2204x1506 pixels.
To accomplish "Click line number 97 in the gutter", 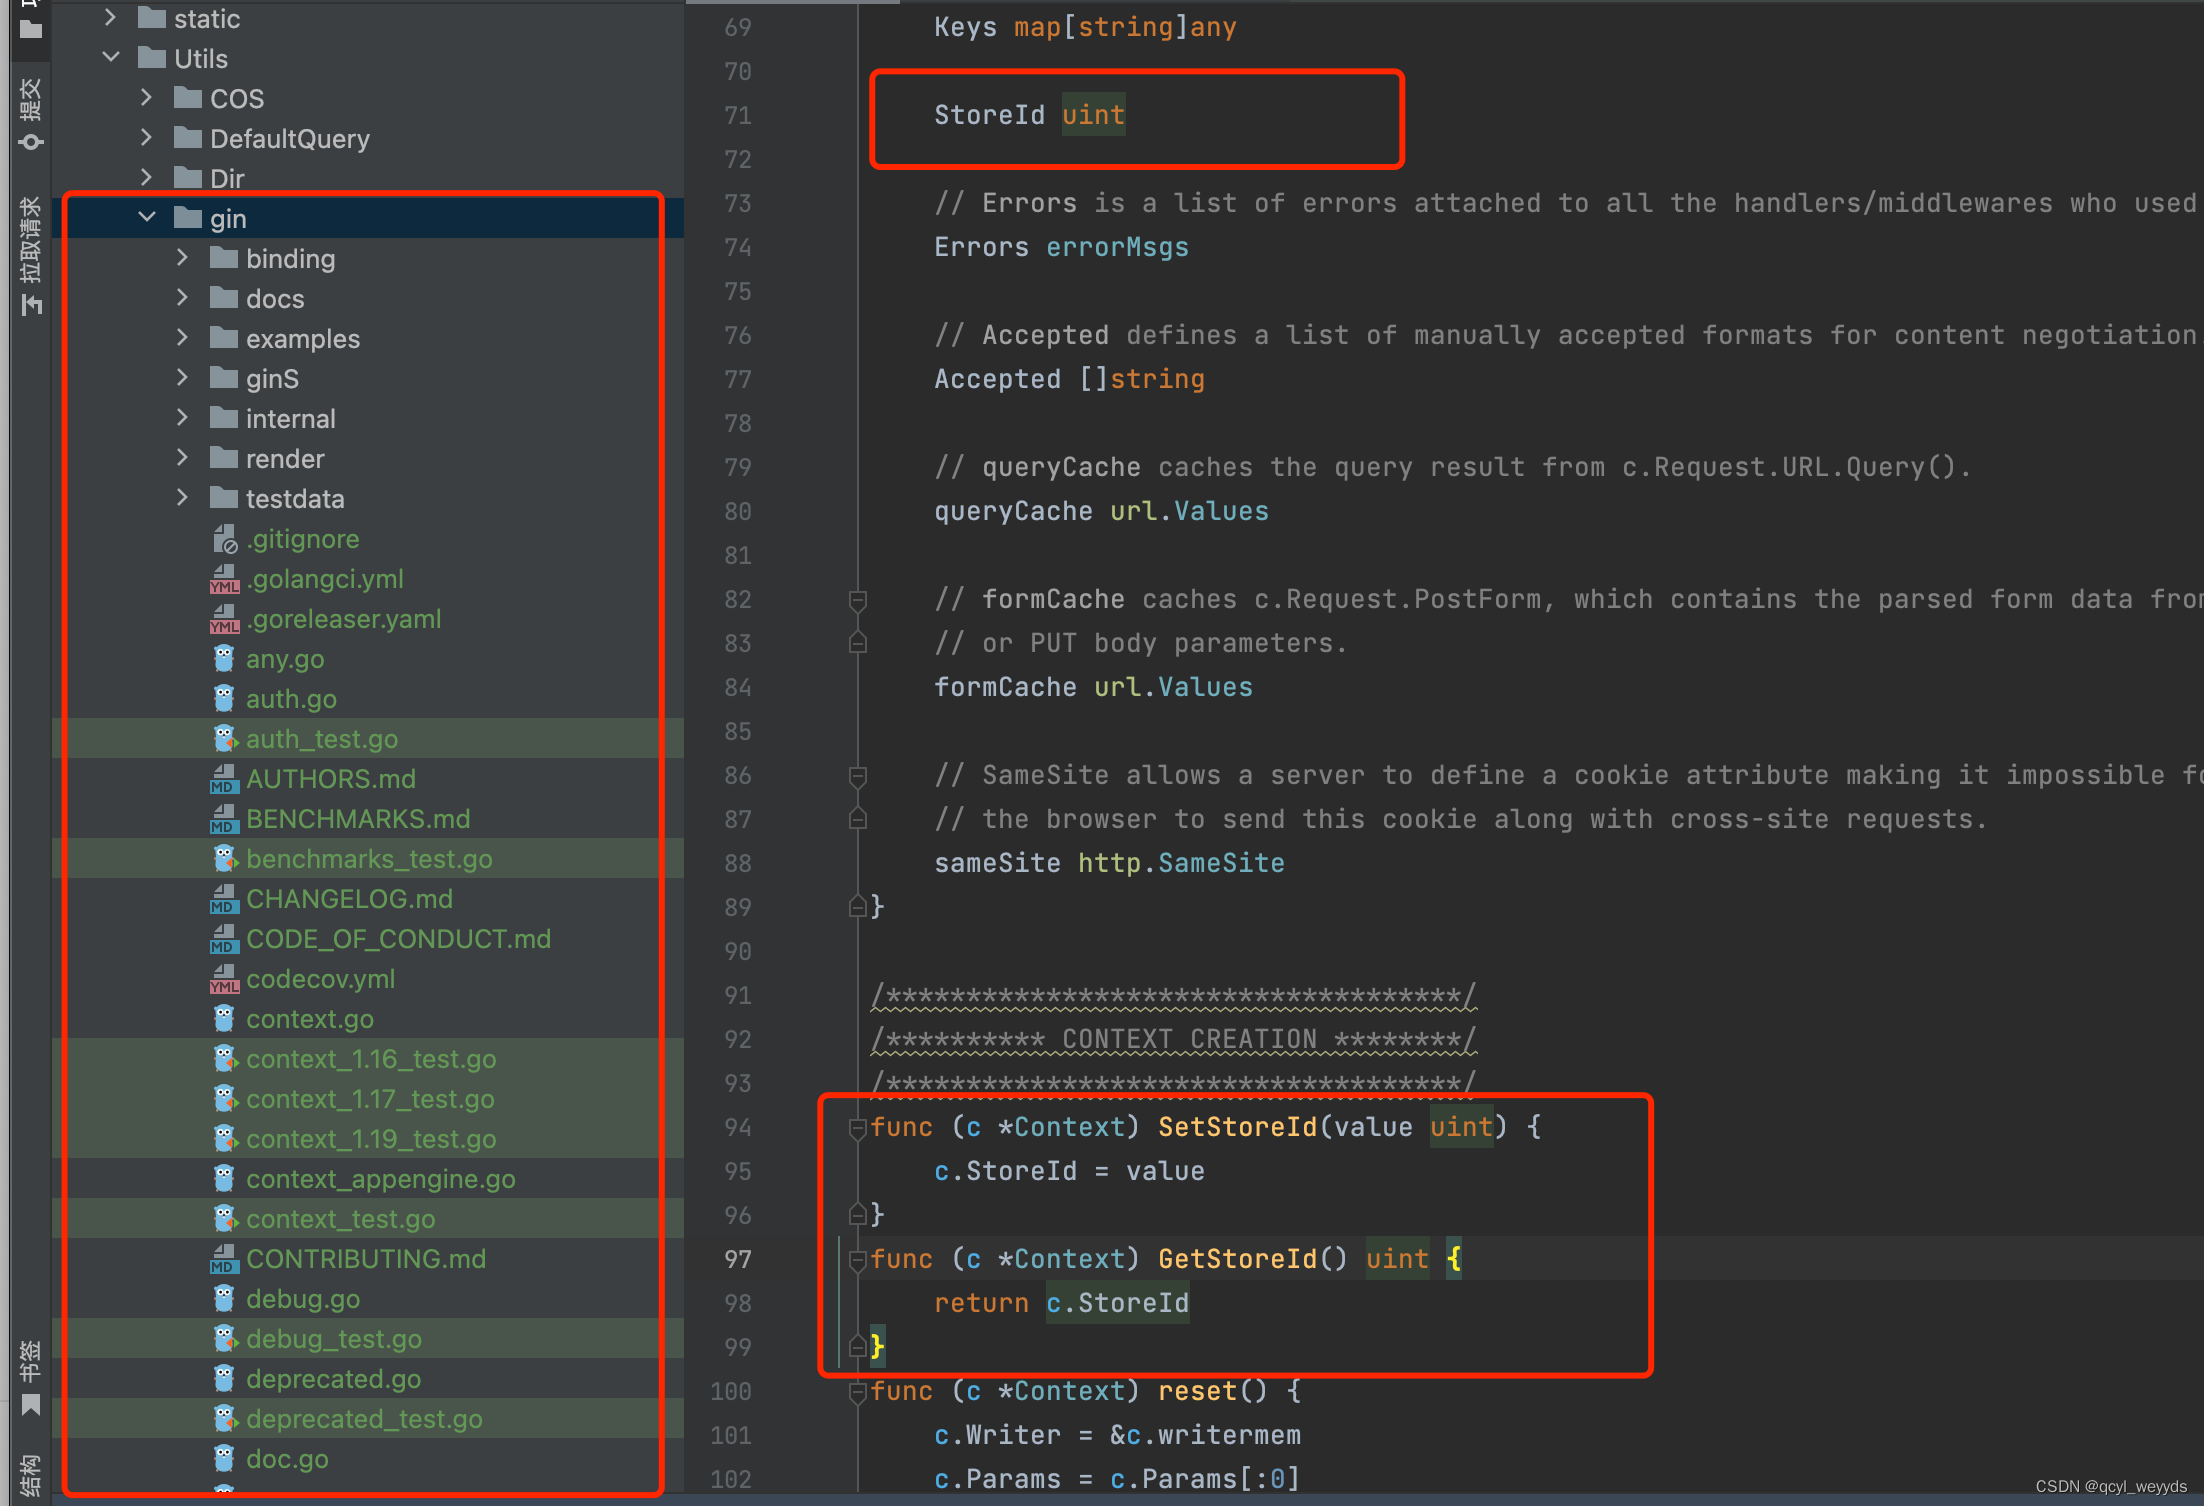I will [x=737, y=1260].
